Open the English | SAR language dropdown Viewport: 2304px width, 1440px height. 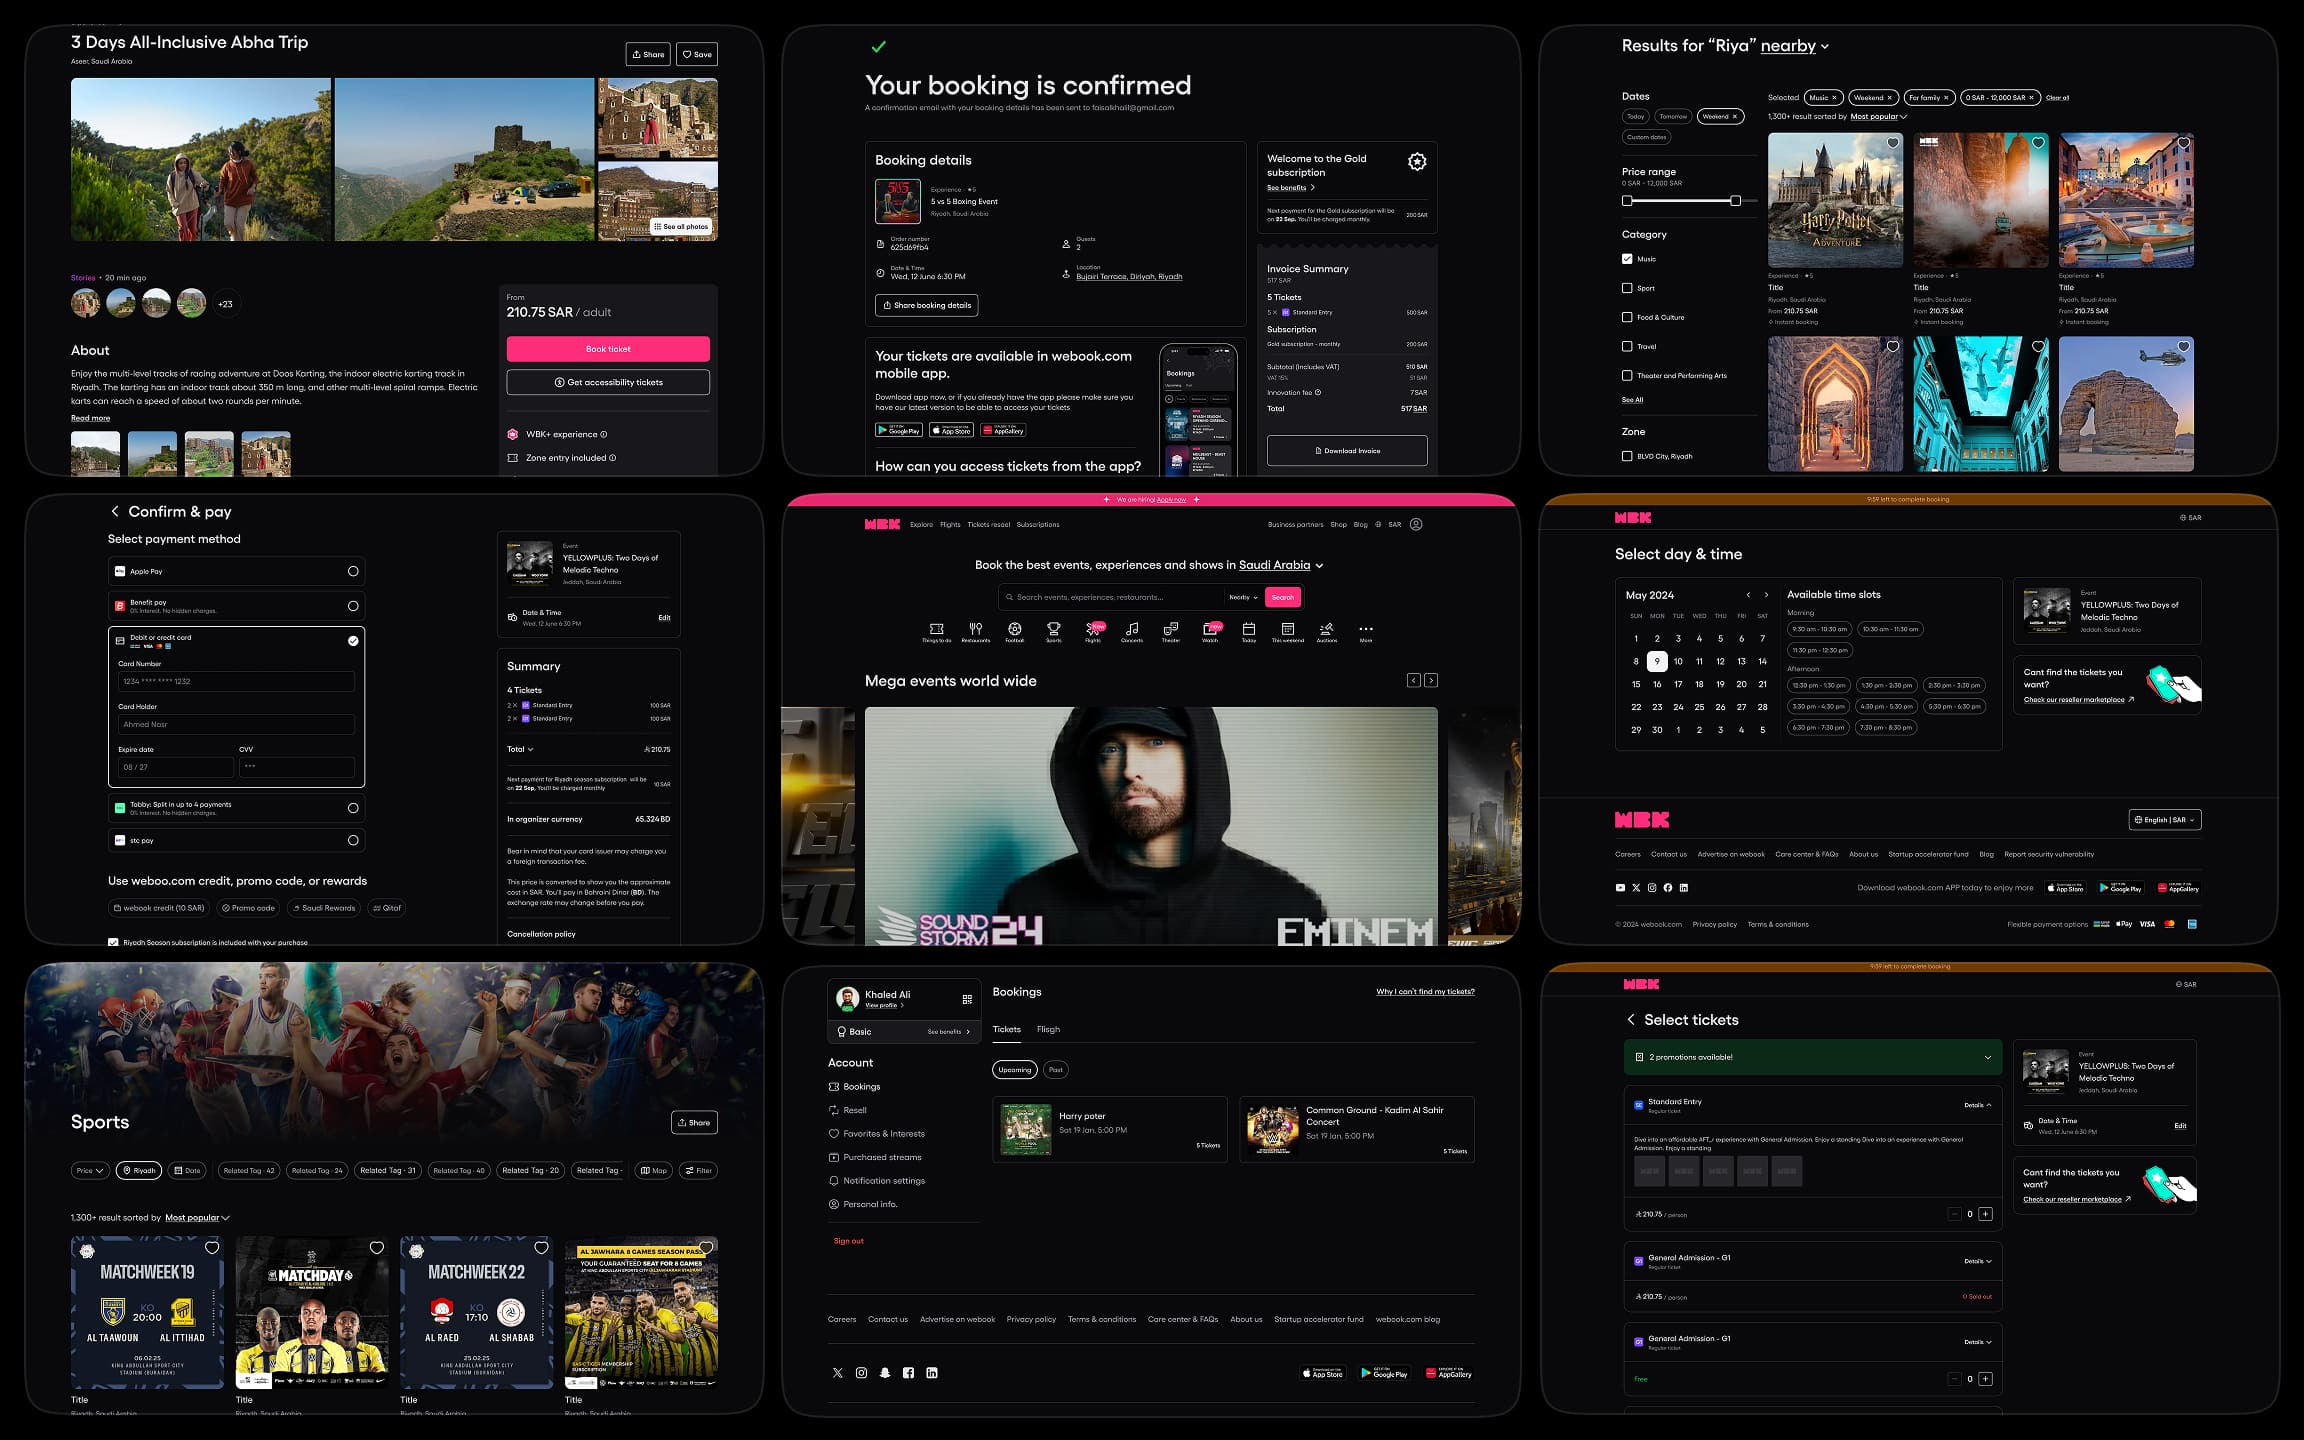click(x=2164, y=820)
